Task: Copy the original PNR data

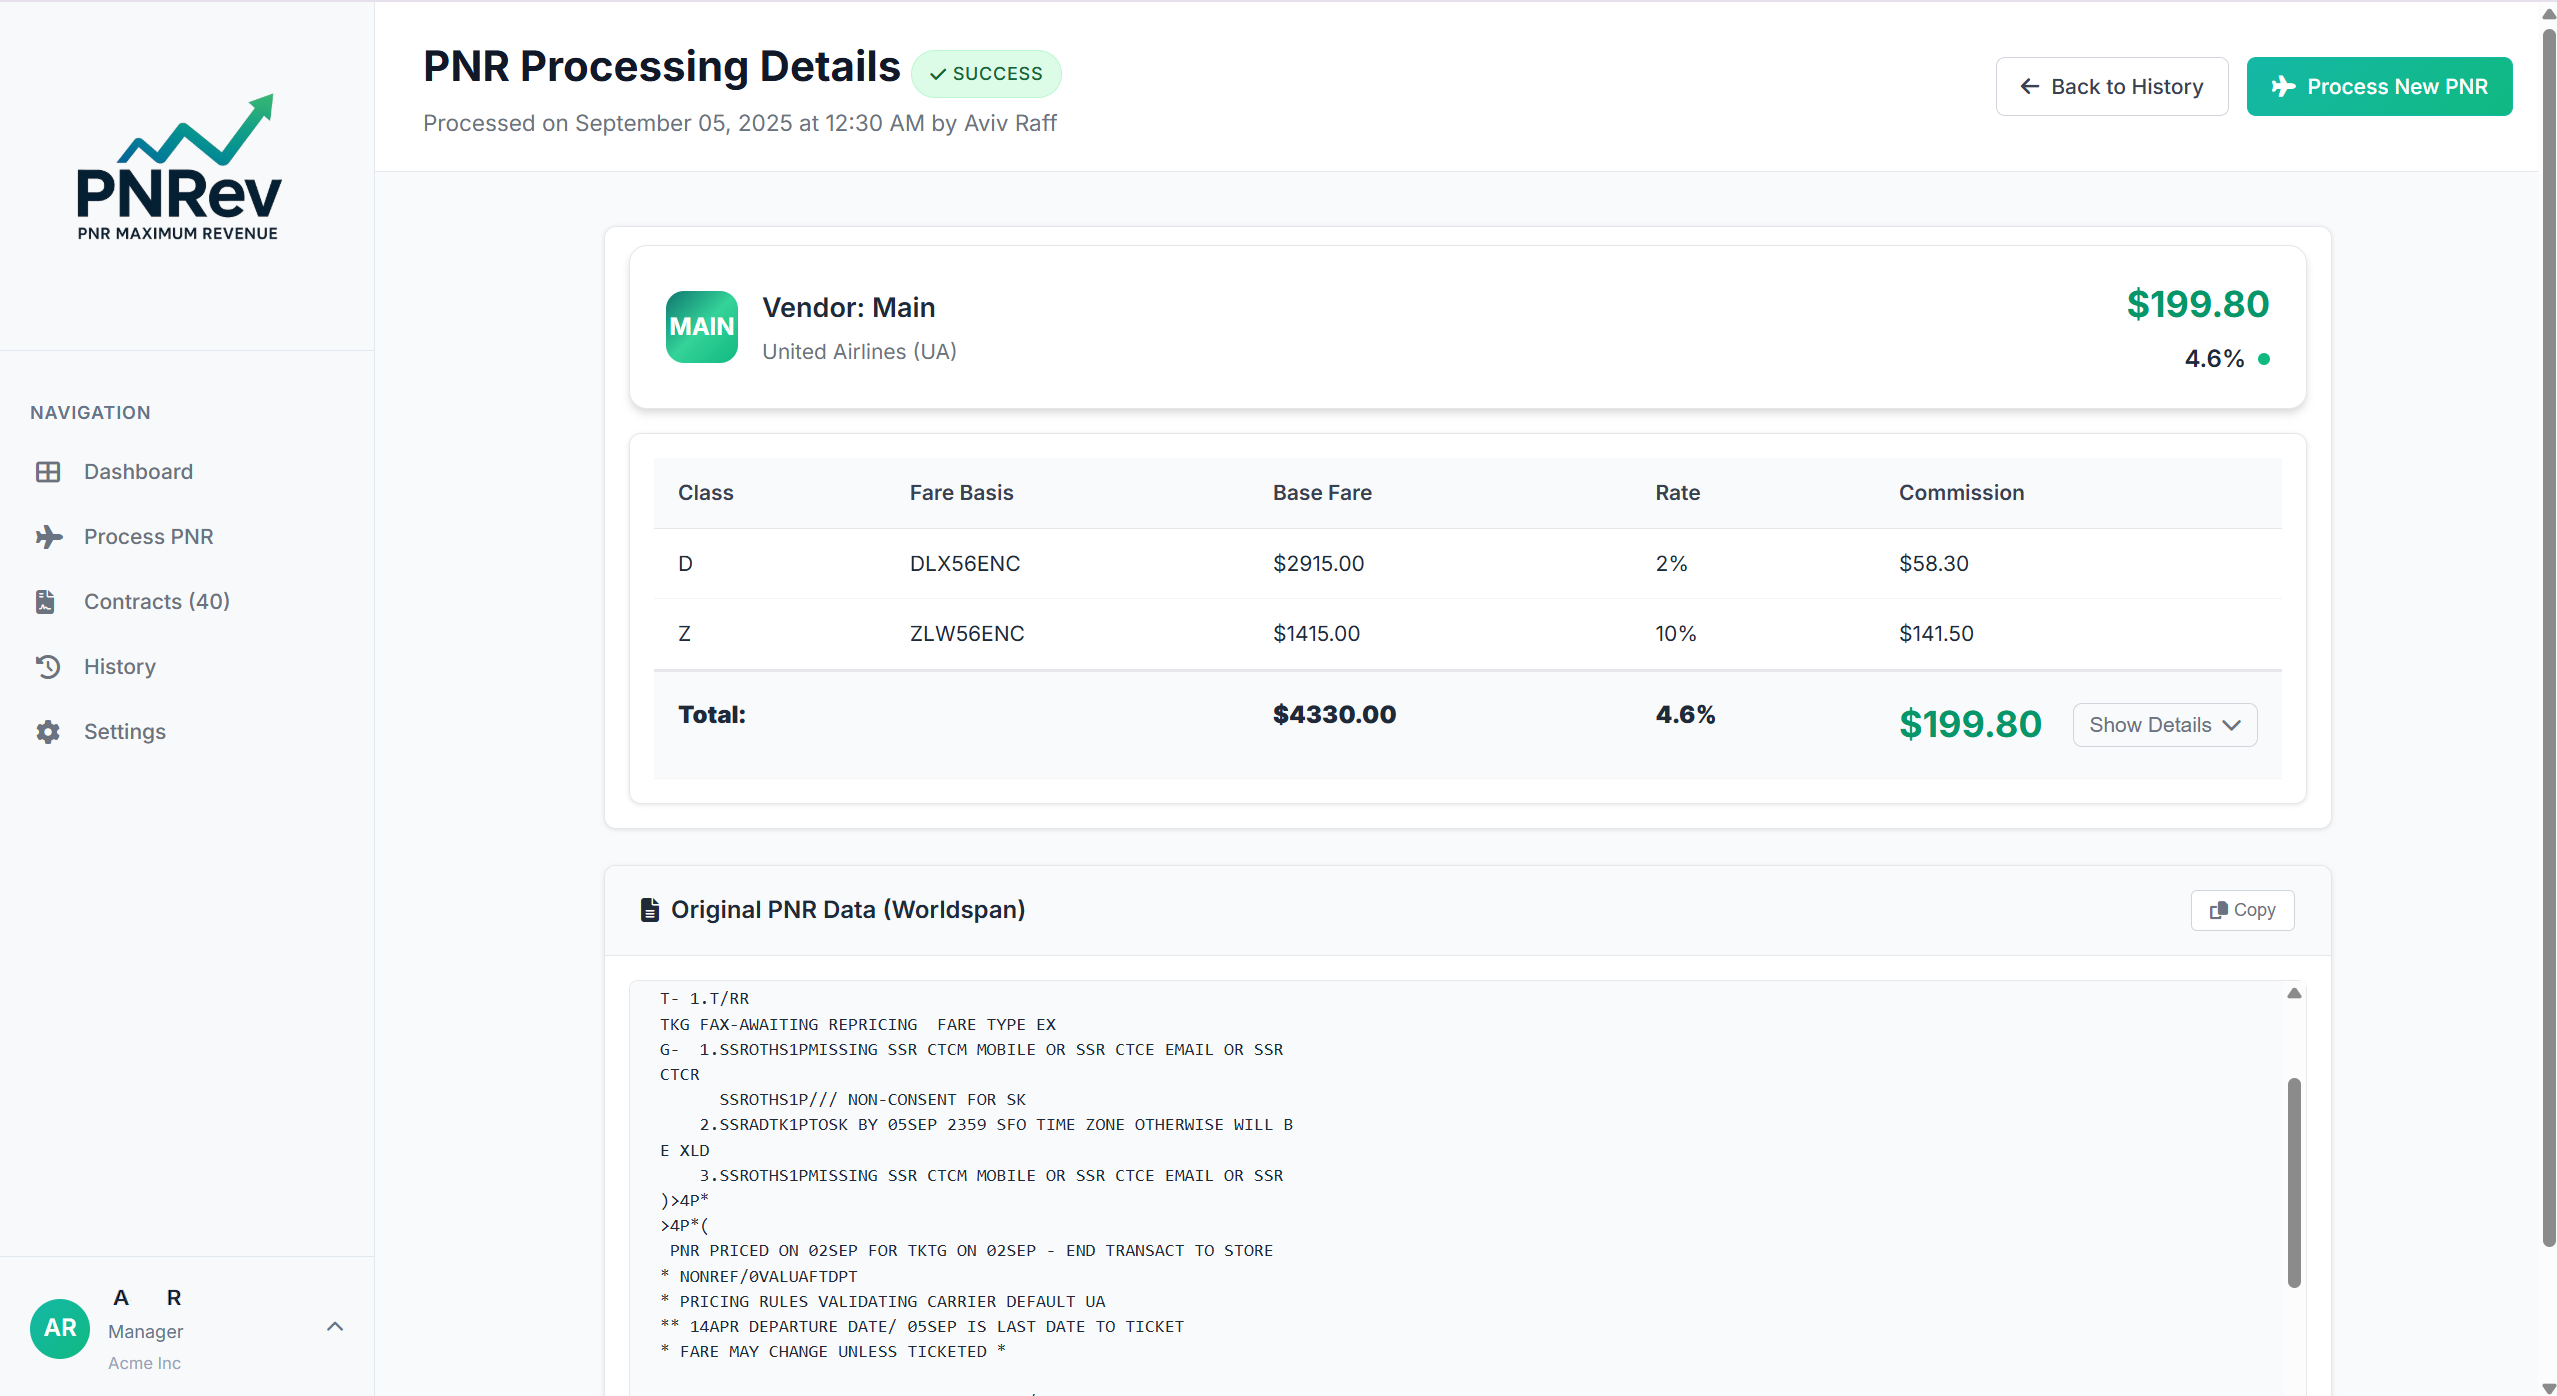Action: pyautogui.click(x=2241, y=910)
